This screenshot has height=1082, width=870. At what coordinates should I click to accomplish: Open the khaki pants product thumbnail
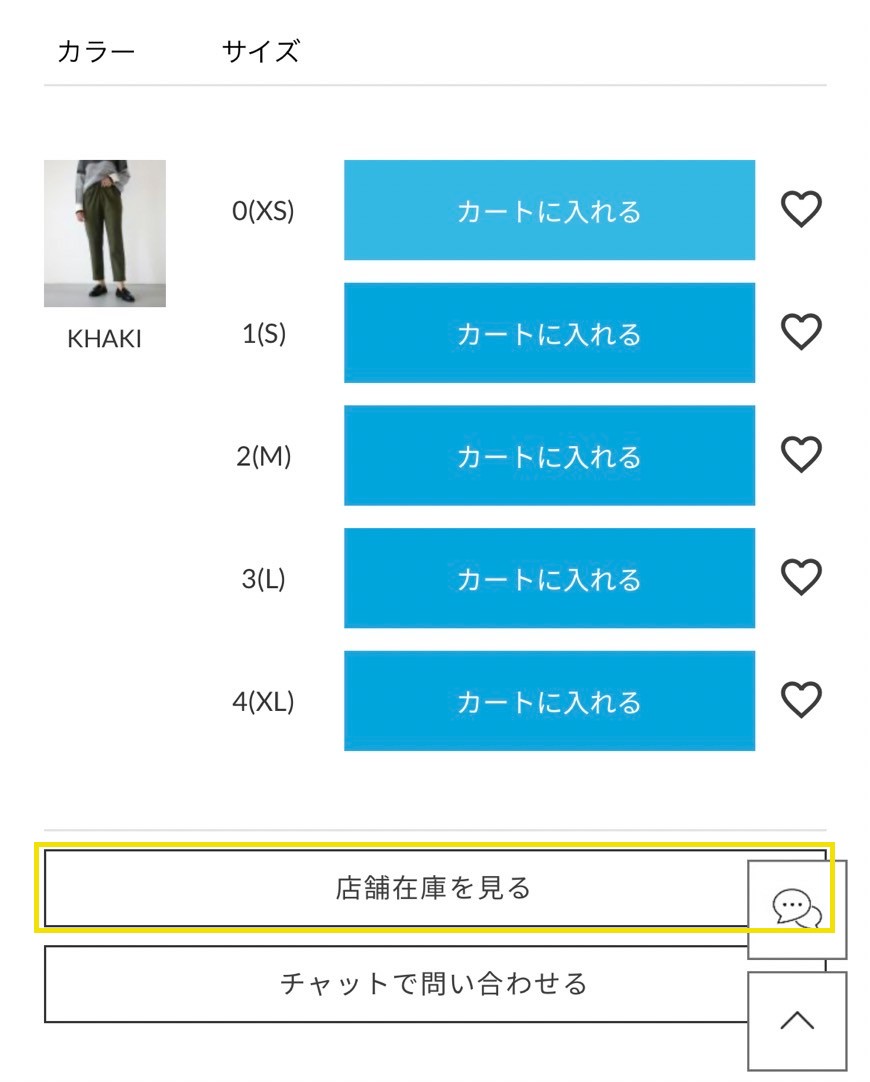(105, 233)
